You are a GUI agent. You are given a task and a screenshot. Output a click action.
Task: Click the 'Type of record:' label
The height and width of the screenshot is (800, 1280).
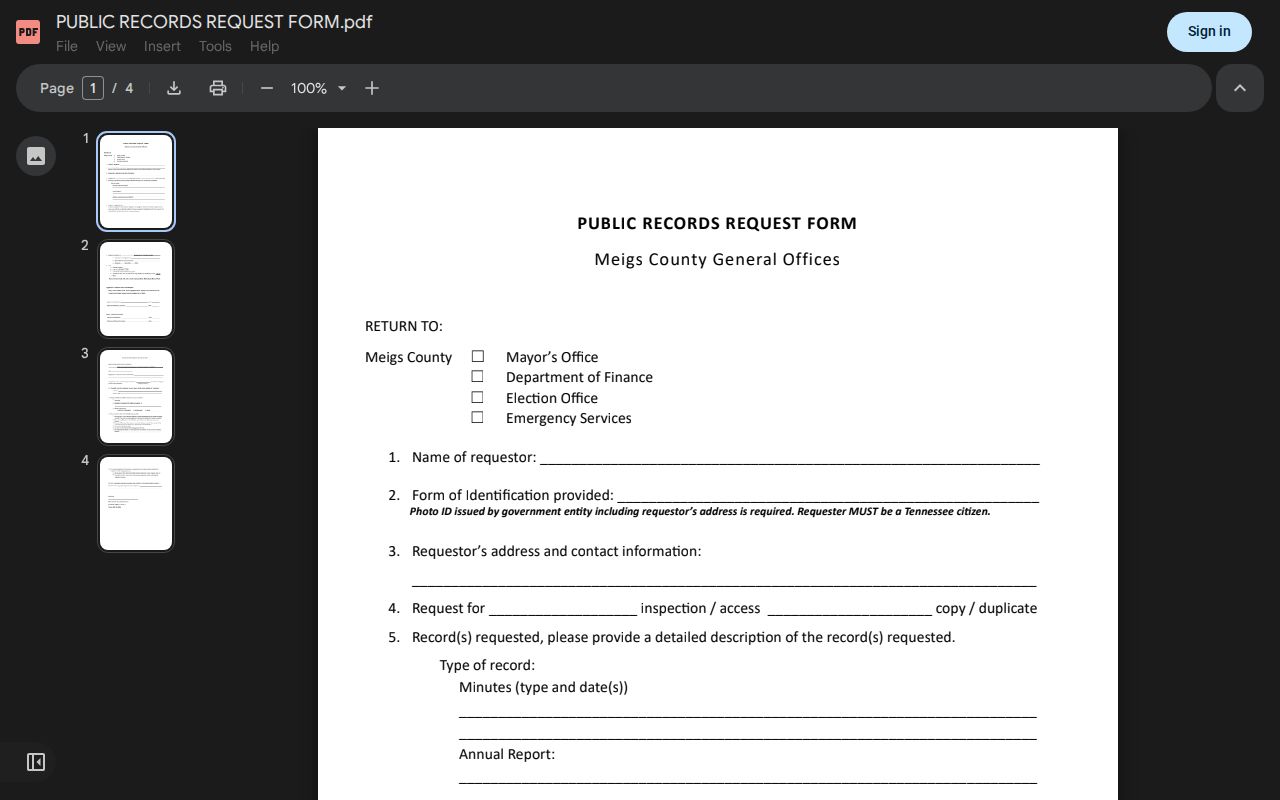tap(487, 665)
